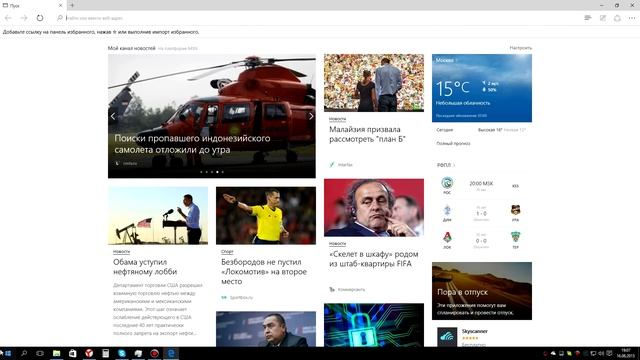Click the referee in yellow shirt photo
Image resolution: width=640 pixels, height=360 pixels.
click(x=266, y=216)
